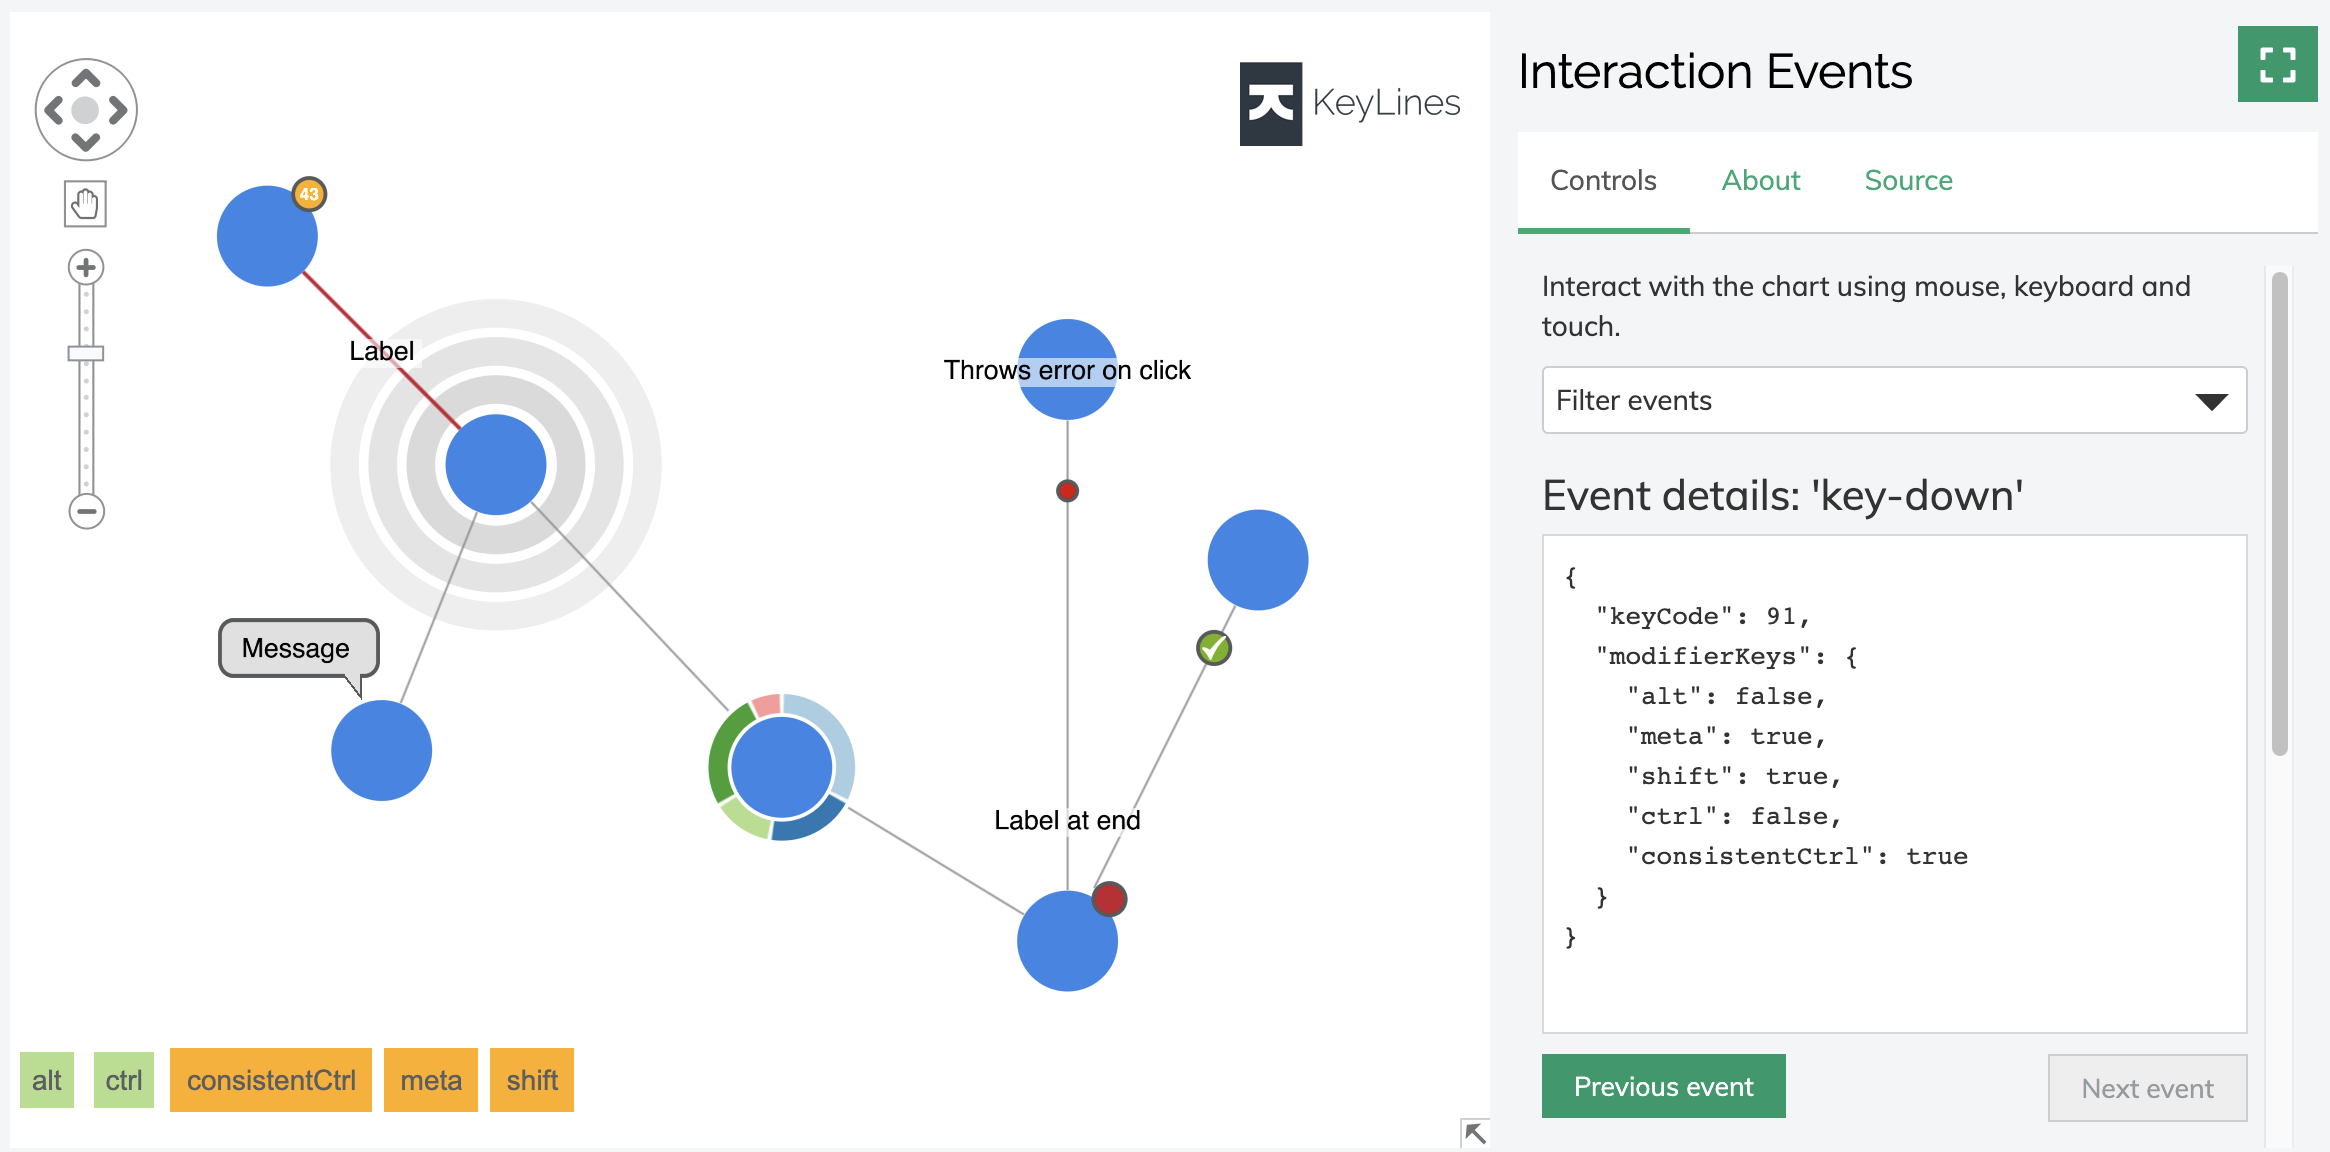Select the hand drag mode tool

[x=86, y=204]
